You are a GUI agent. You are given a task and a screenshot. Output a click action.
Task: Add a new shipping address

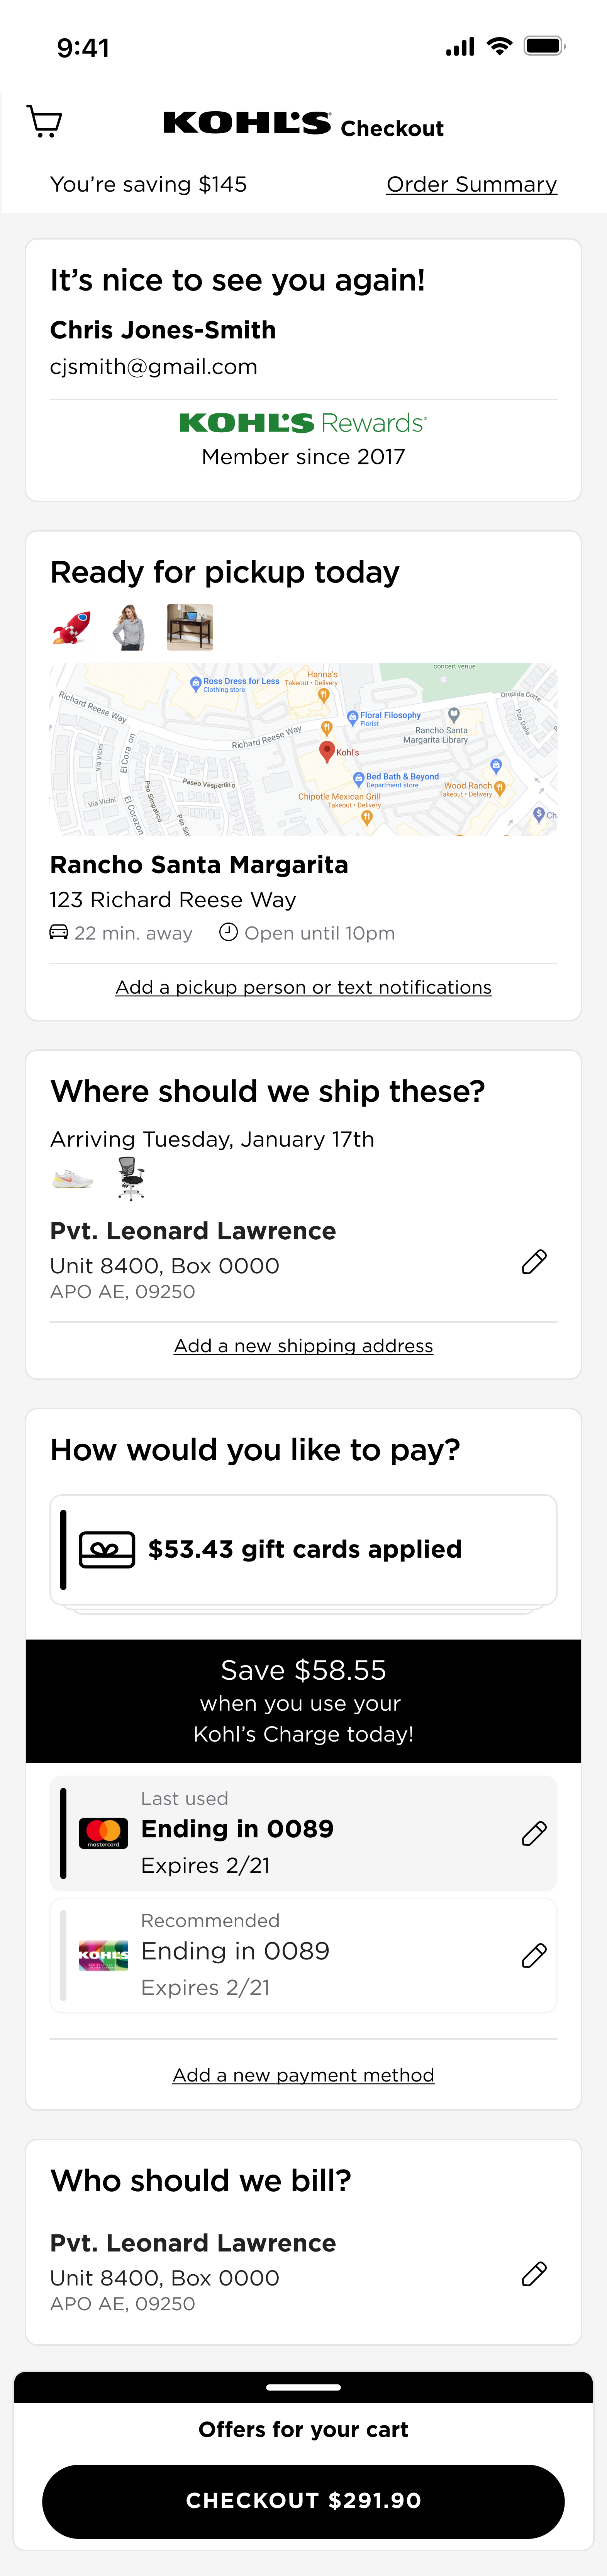point(303,1345)
